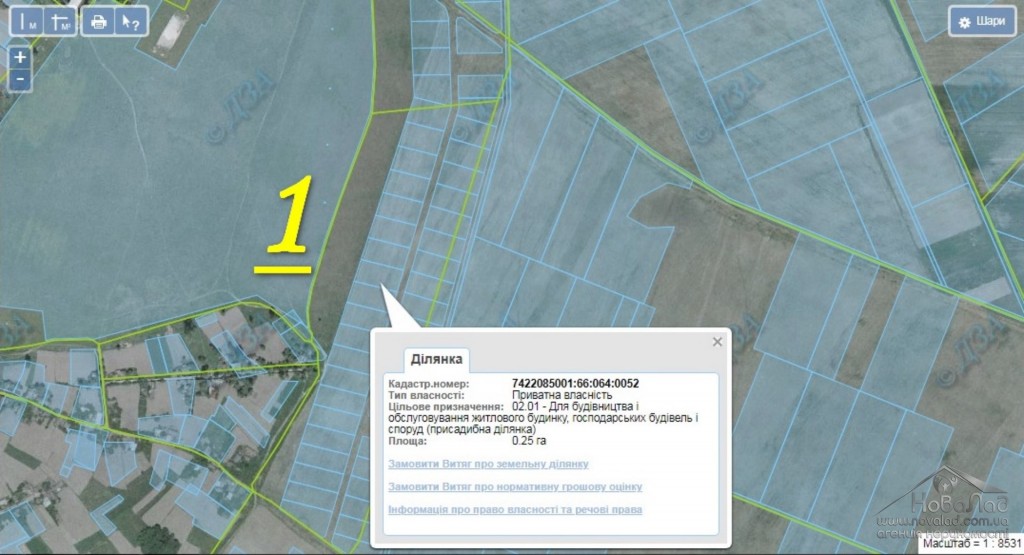The width and height of the screenshot is (1024, 555).
Task: Select the Ділянка tab
Action: pyautogui.click(x=436, y=359)
